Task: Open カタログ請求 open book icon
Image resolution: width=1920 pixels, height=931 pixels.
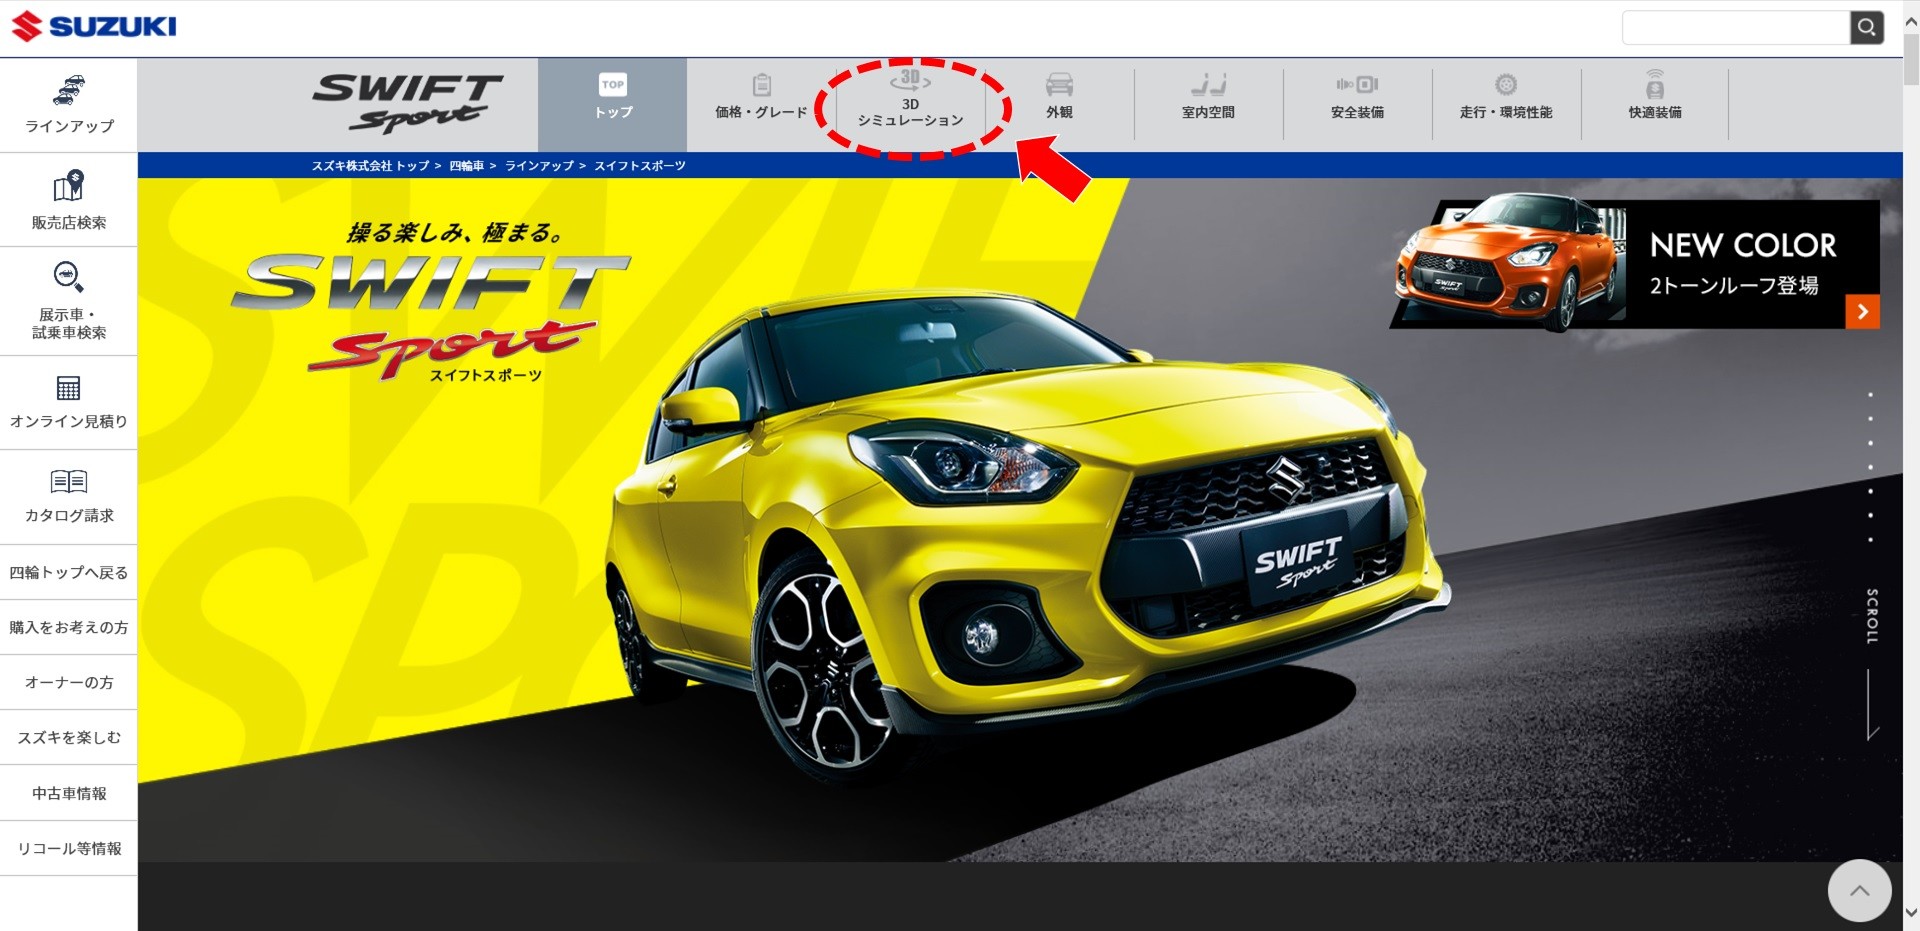Action: (69, 482)
